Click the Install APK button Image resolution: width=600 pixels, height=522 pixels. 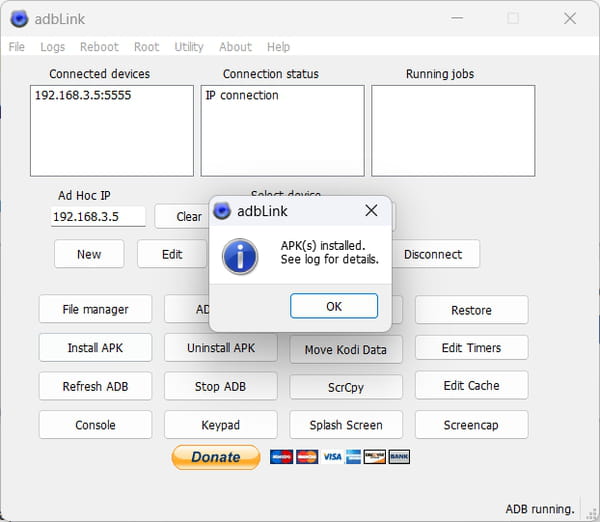[x=95, y=347]
